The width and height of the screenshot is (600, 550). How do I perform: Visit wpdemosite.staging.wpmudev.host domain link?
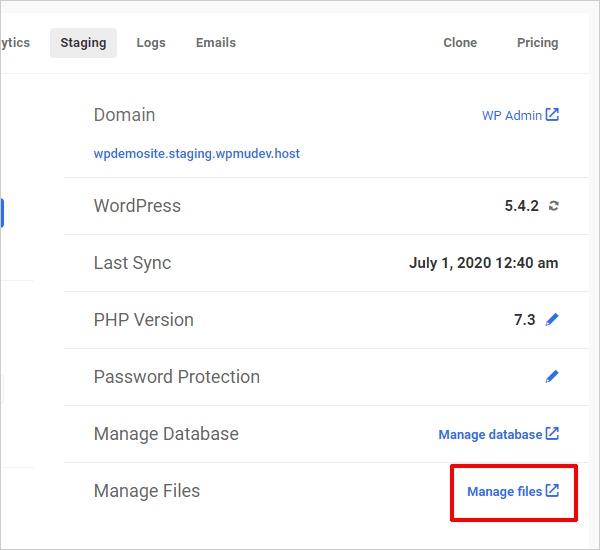pos(197,153)
